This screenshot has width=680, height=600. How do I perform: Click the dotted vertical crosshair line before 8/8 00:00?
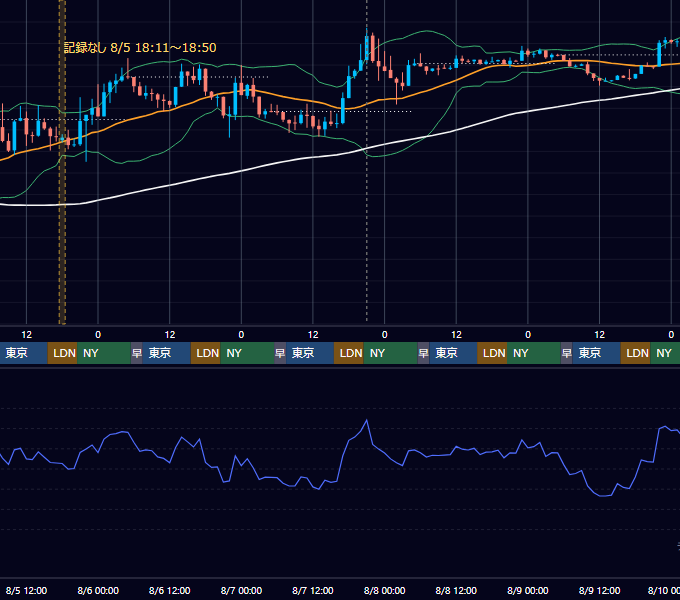click(367, 162)
